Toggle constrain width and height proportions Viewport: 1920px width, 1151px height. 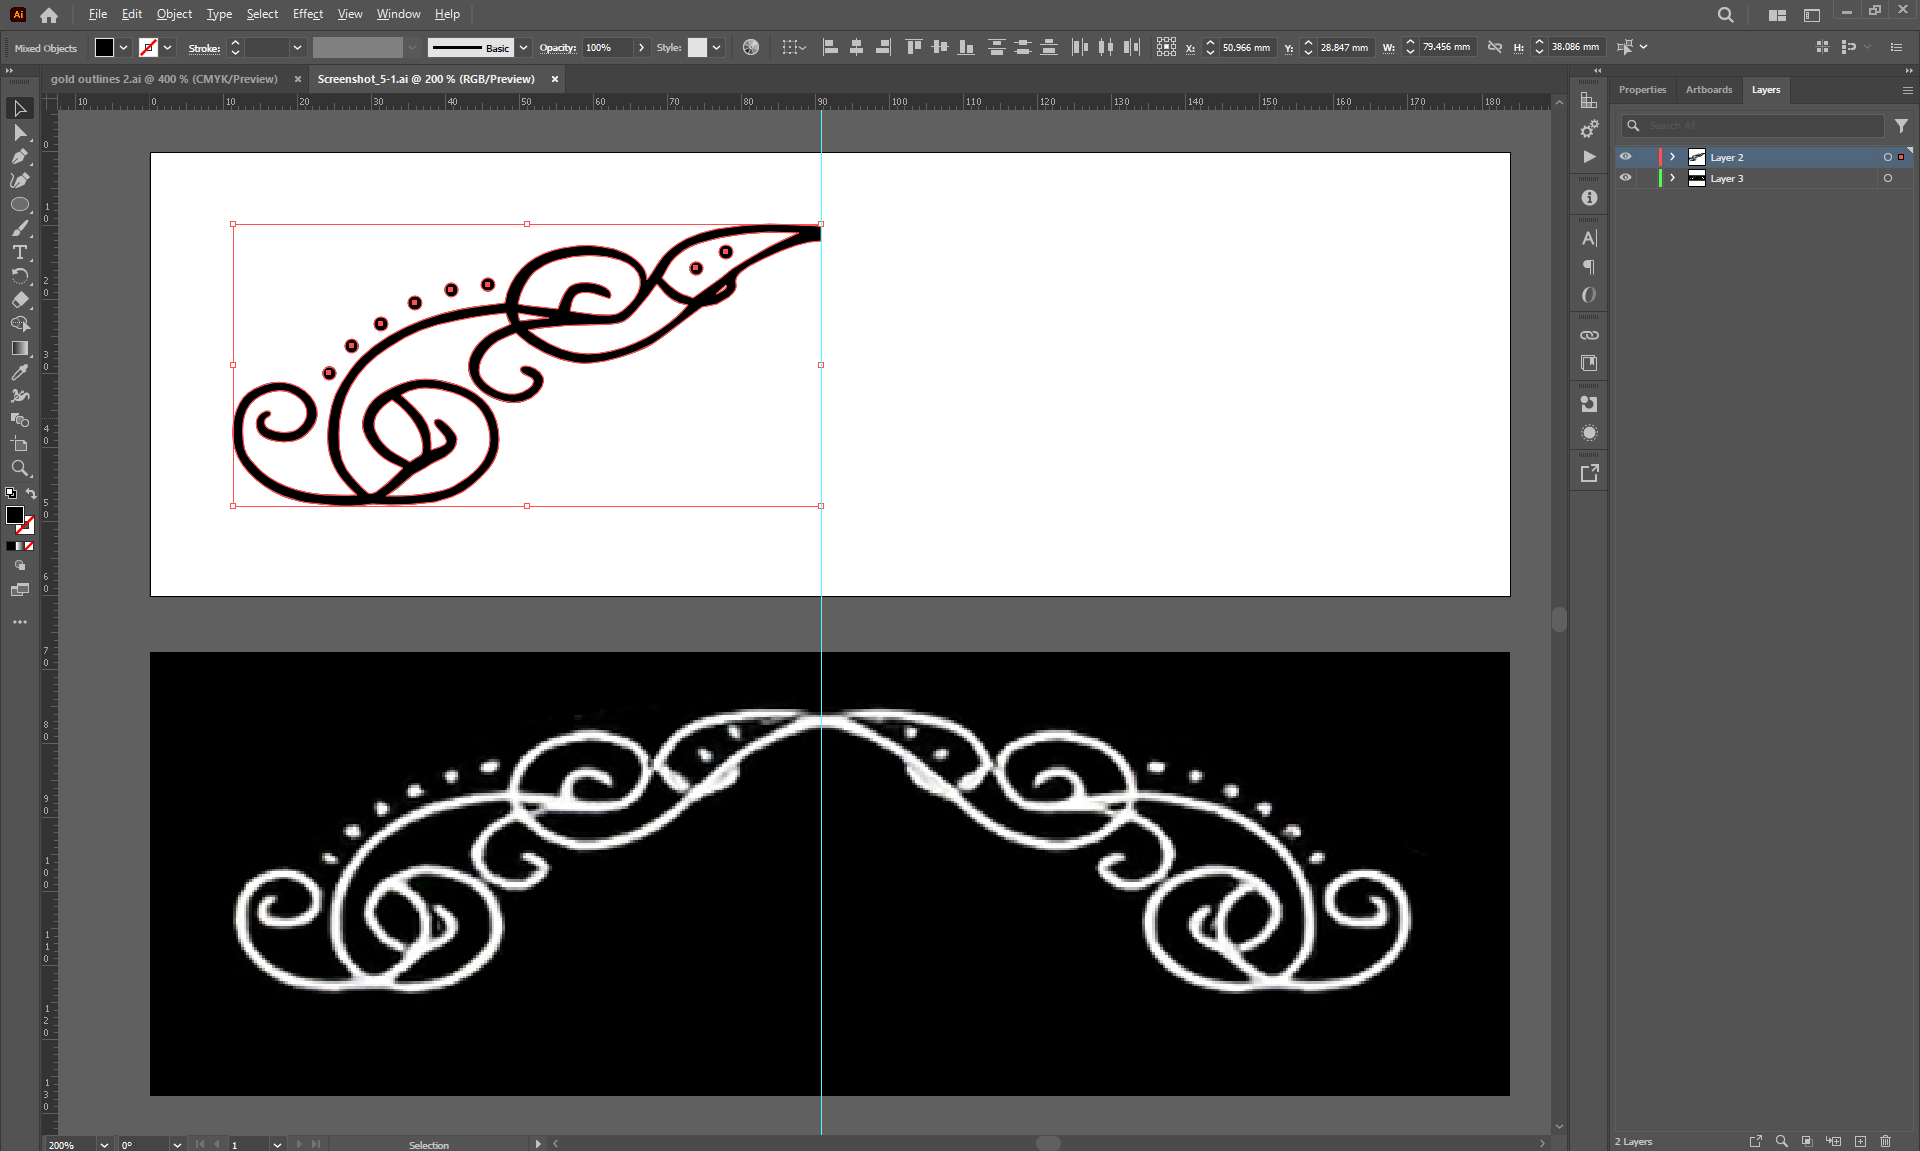[1494, 47]
